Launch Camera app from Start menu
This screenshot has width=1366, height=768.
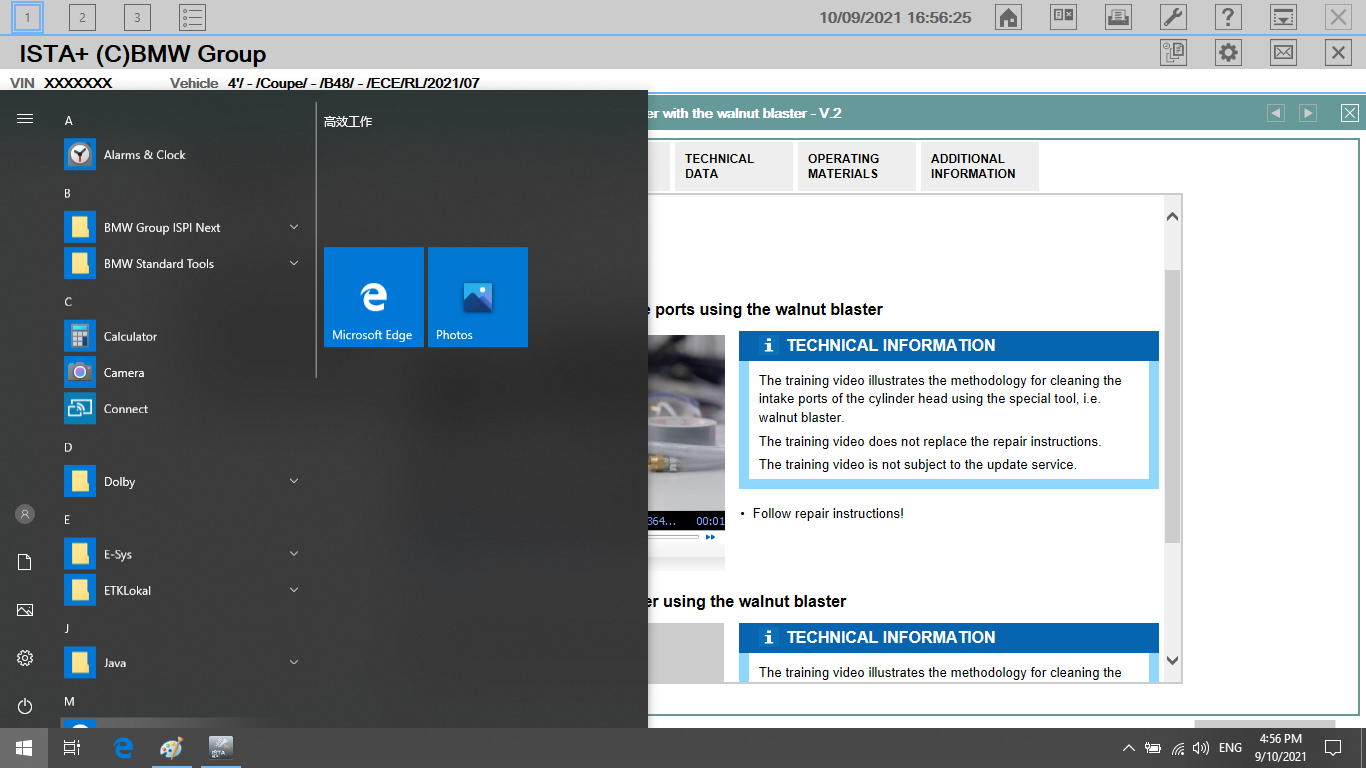(x=182, y=373)
